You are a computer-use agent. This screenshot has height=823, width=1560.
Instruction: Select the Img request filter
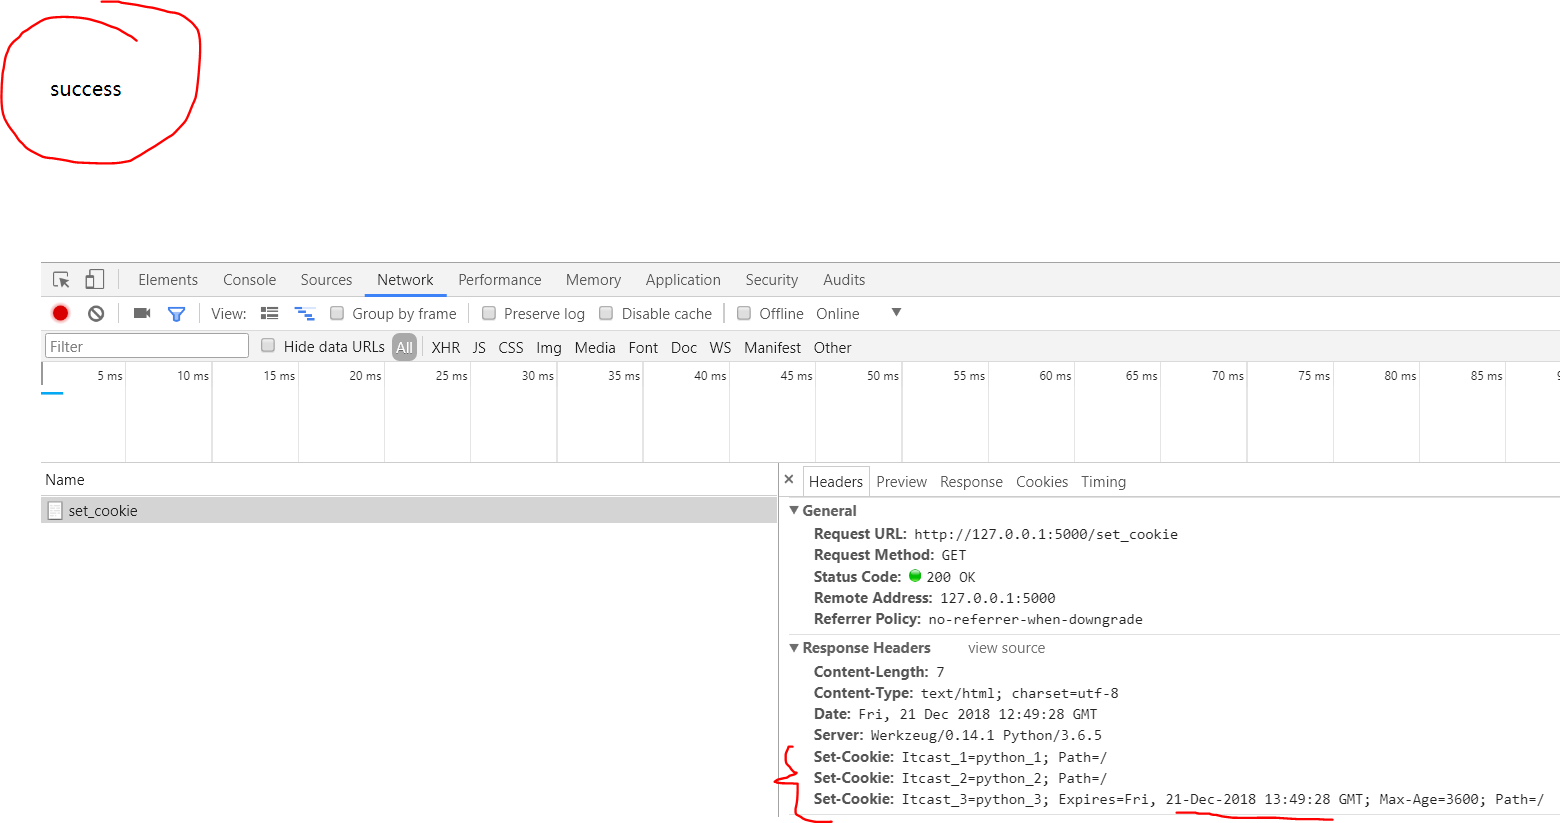coord(548,347)
